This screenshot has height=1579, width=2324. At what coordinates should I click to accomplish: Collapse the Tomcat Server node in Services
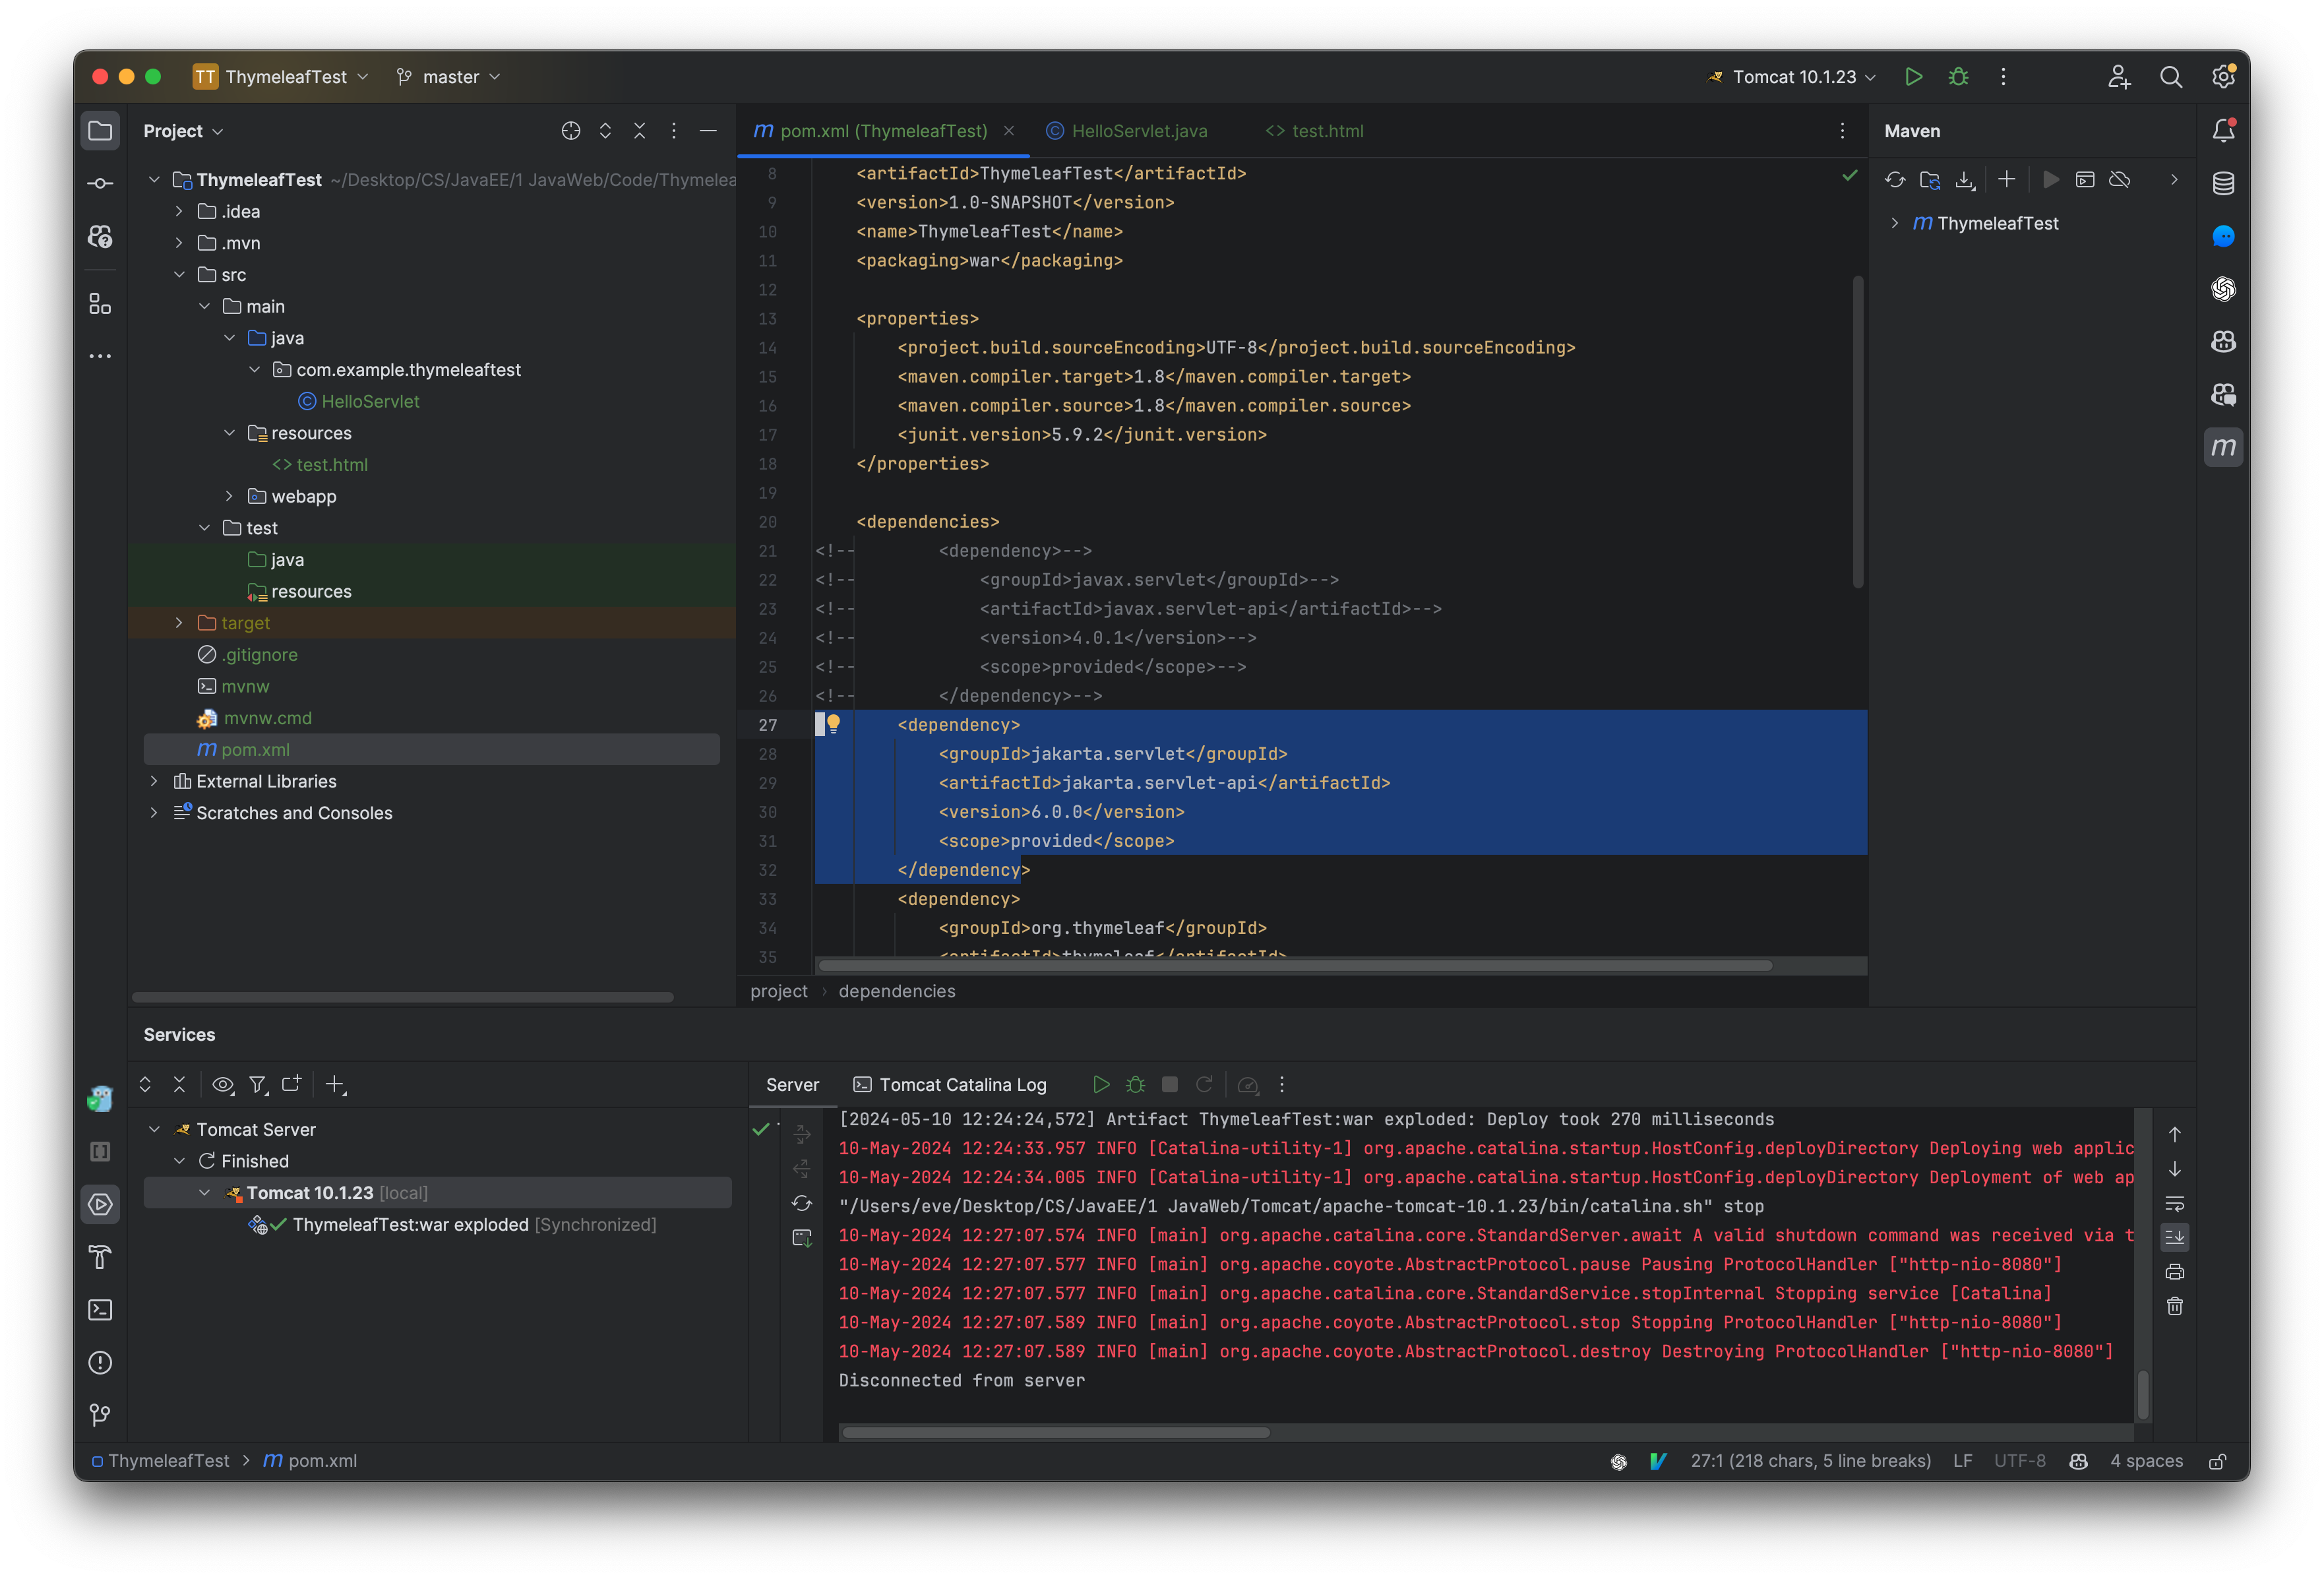(x=154, y=1129)
